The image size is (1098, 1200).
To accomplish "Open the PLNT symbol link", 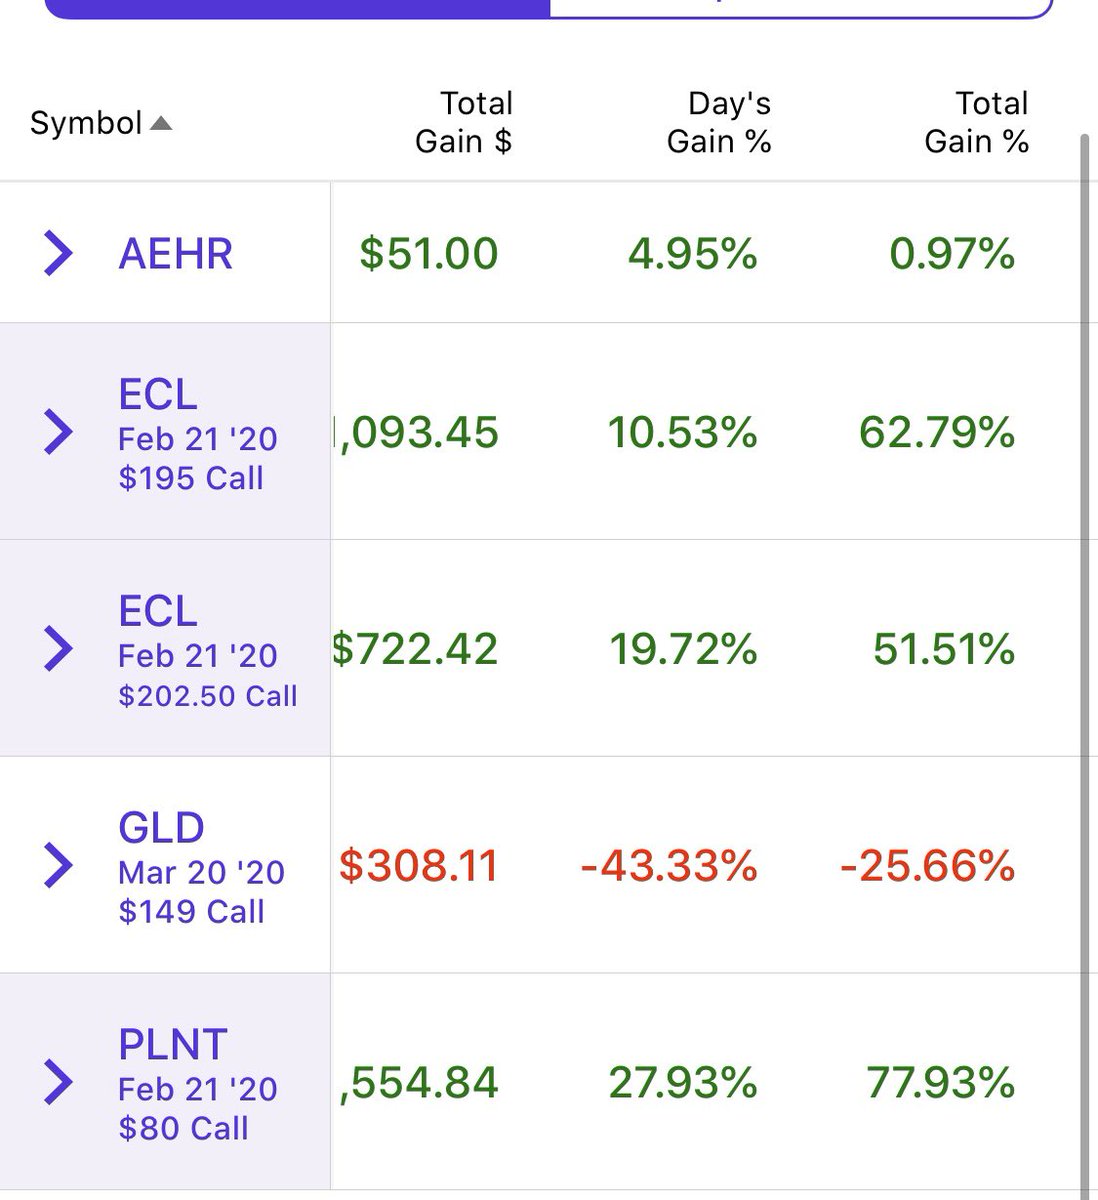I will [x=173, y=1045].
